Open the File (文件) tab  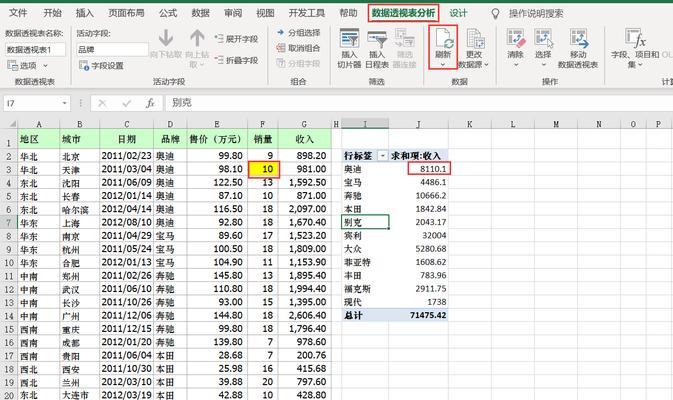[18, 13]
